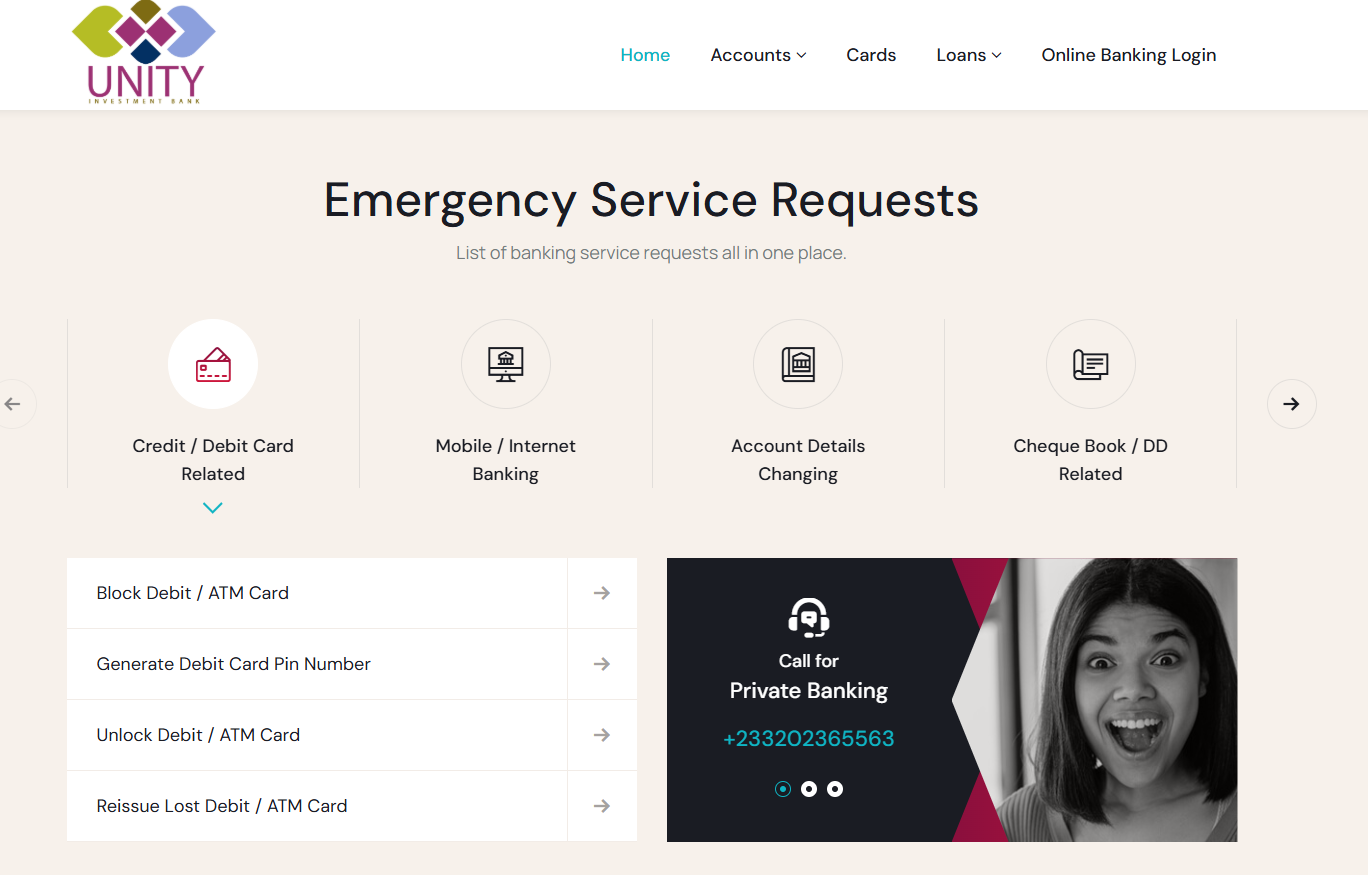Screen dimensions: 1368x875
Task: Click arrow next to Generate Debit Card Pin
Action: click(602, 664)
